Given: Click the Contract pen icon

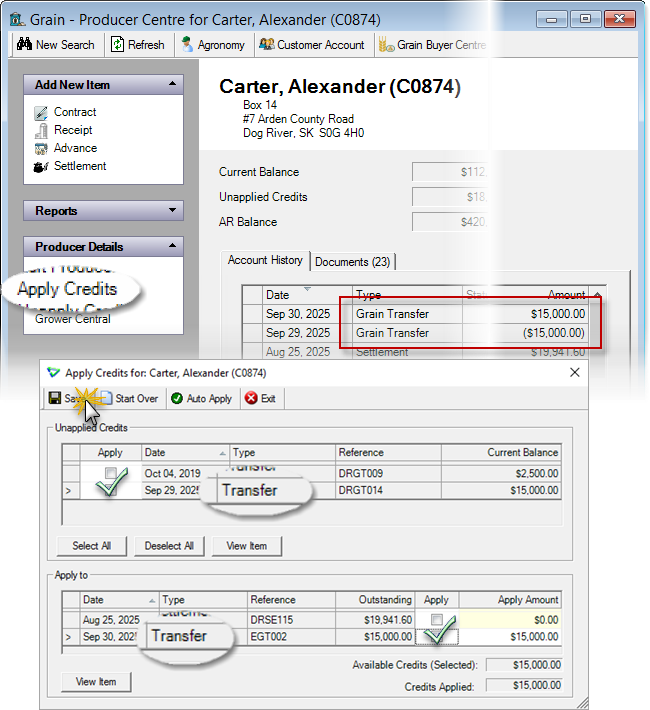Looking at the screenshot, I should 41,113.
